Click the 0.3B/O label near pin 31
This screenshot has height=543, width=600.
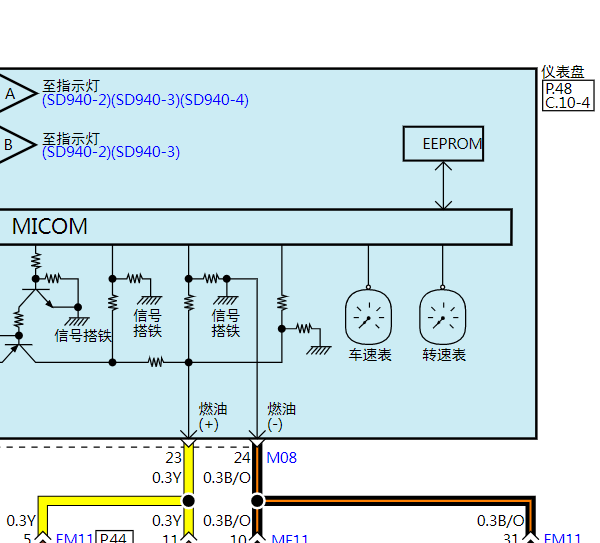point(501,521)
